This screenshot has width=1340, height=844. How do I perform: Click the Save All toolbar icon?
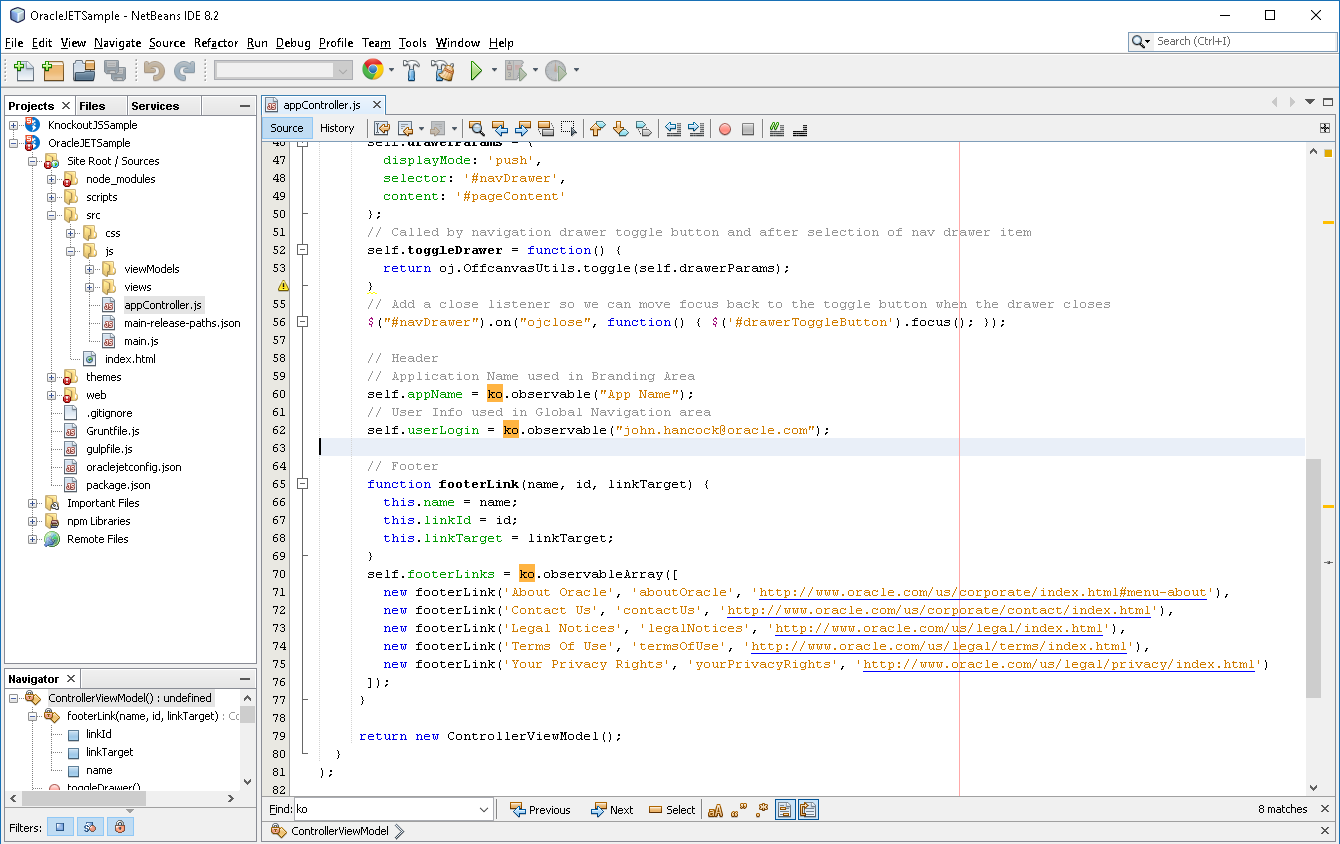pos(114,70)
